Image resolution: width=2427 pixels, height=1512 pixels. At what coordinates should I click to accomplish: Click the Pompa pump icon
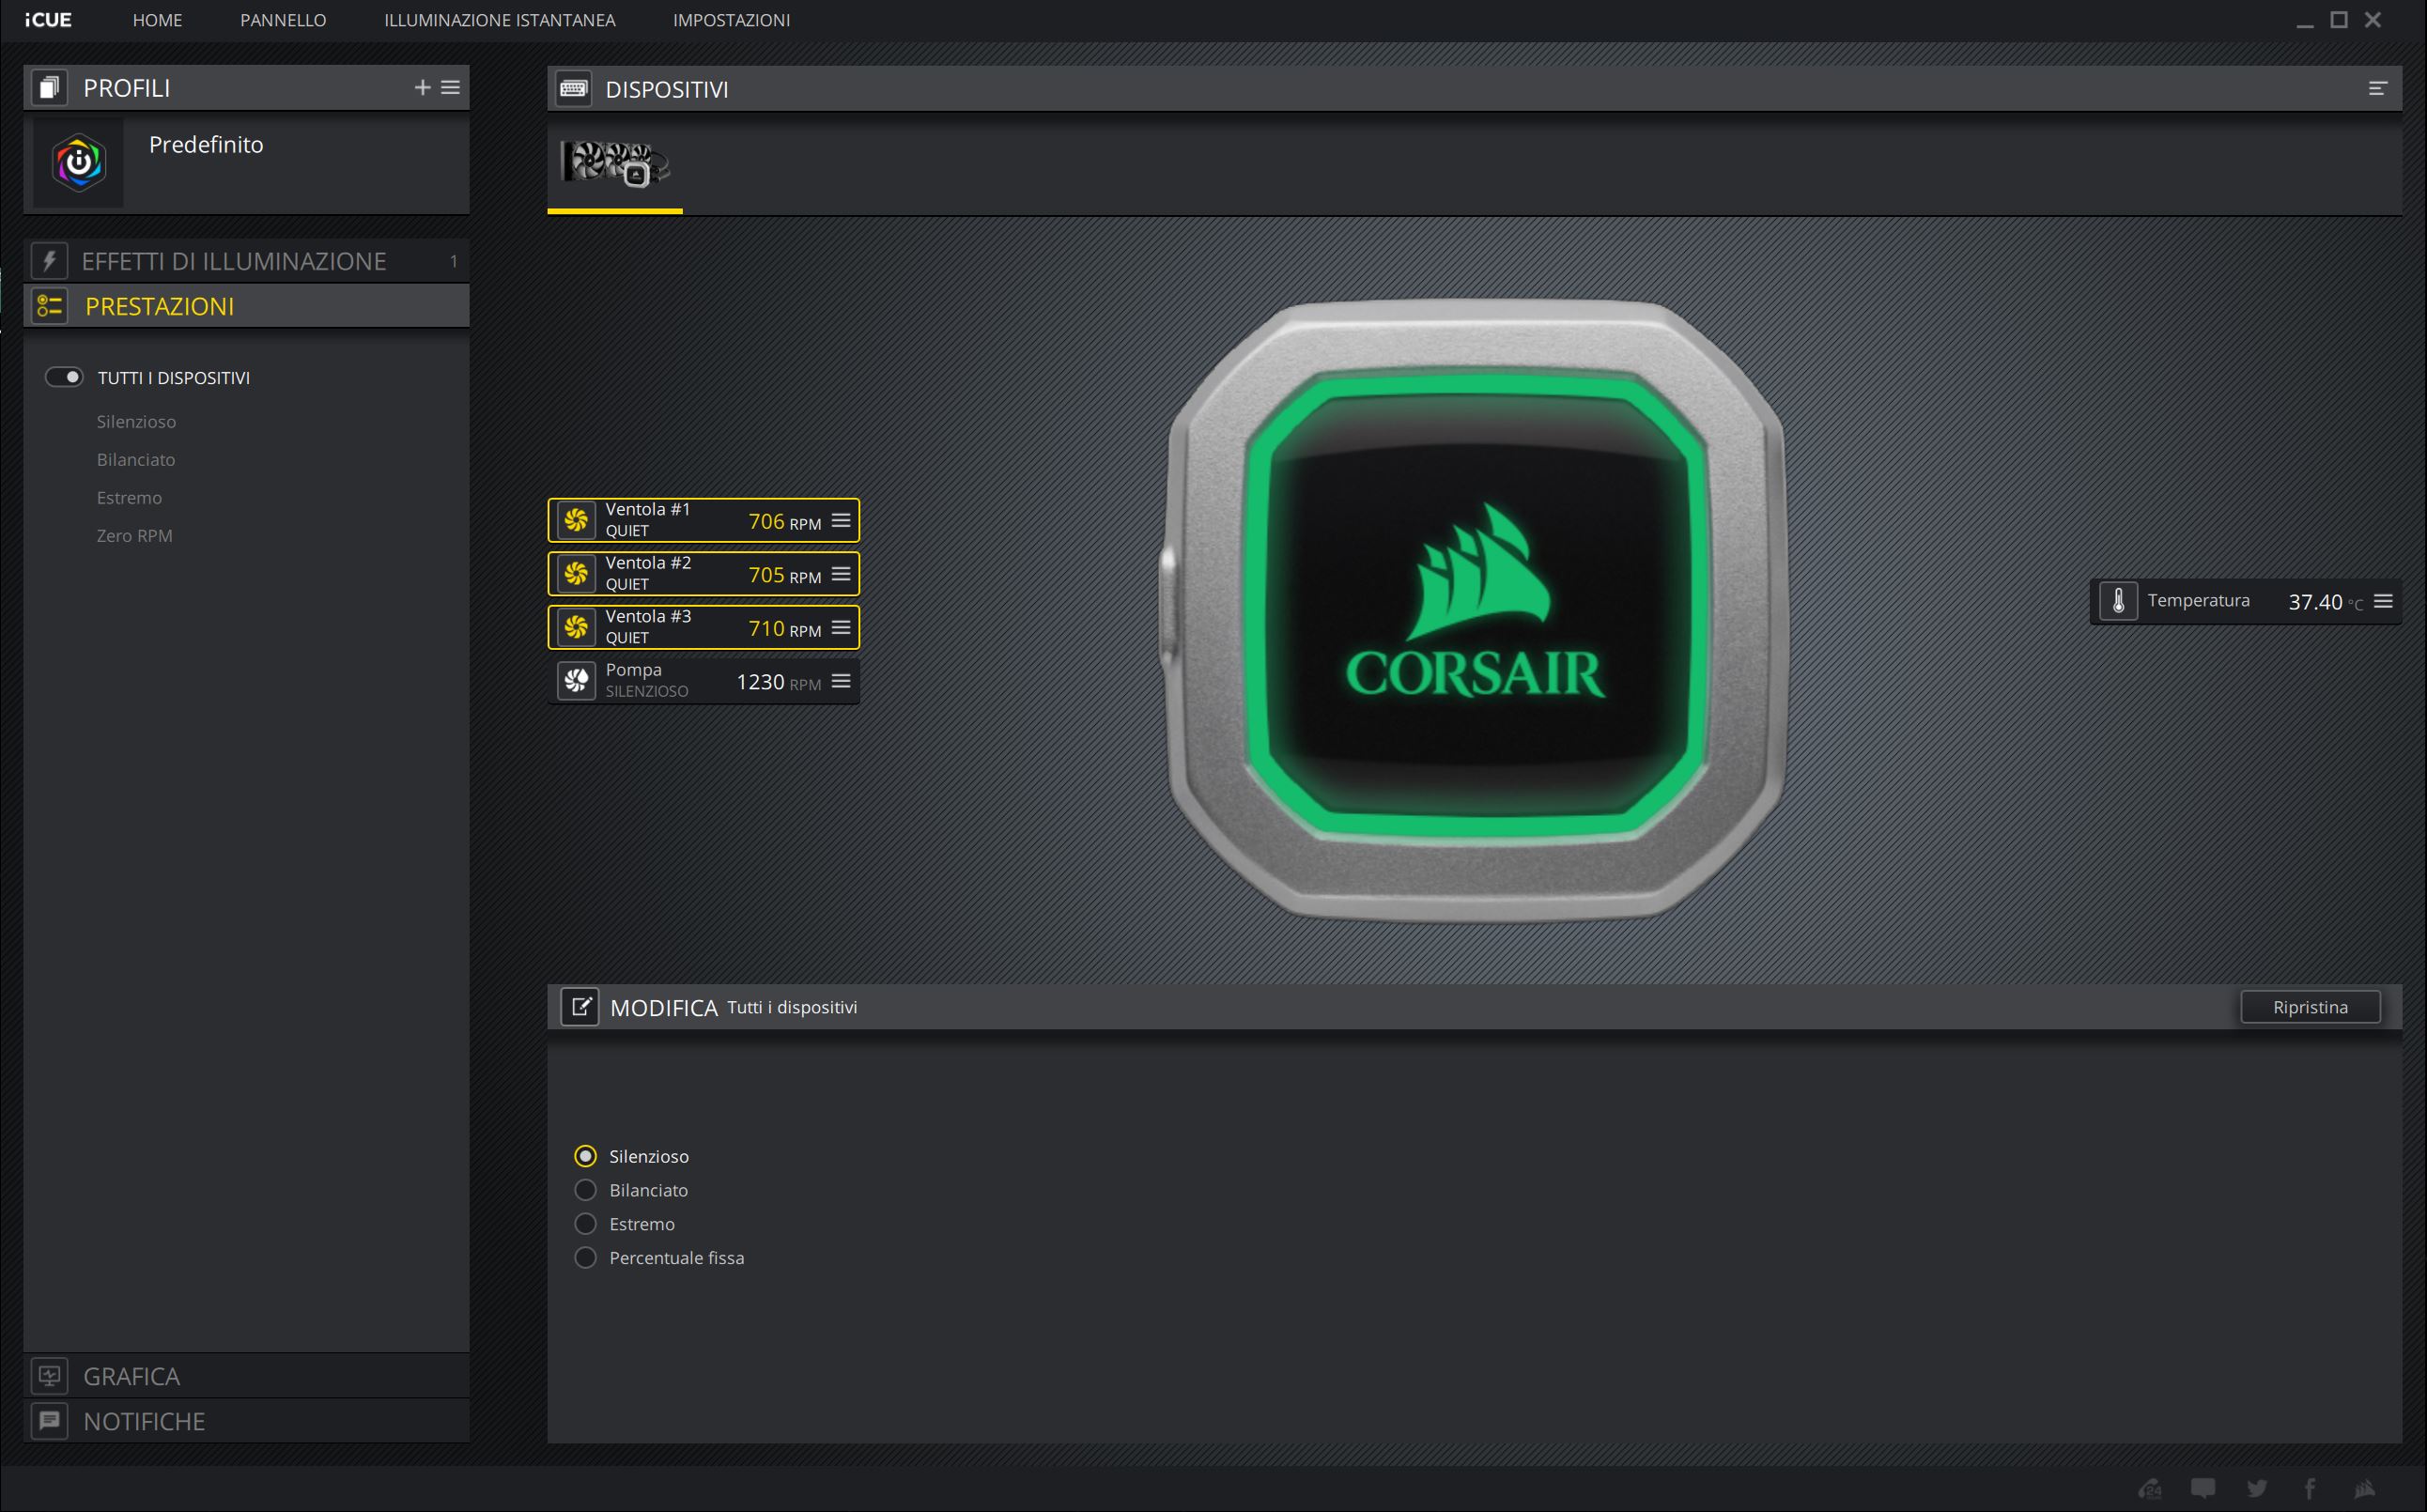click(x=576, y=681)
